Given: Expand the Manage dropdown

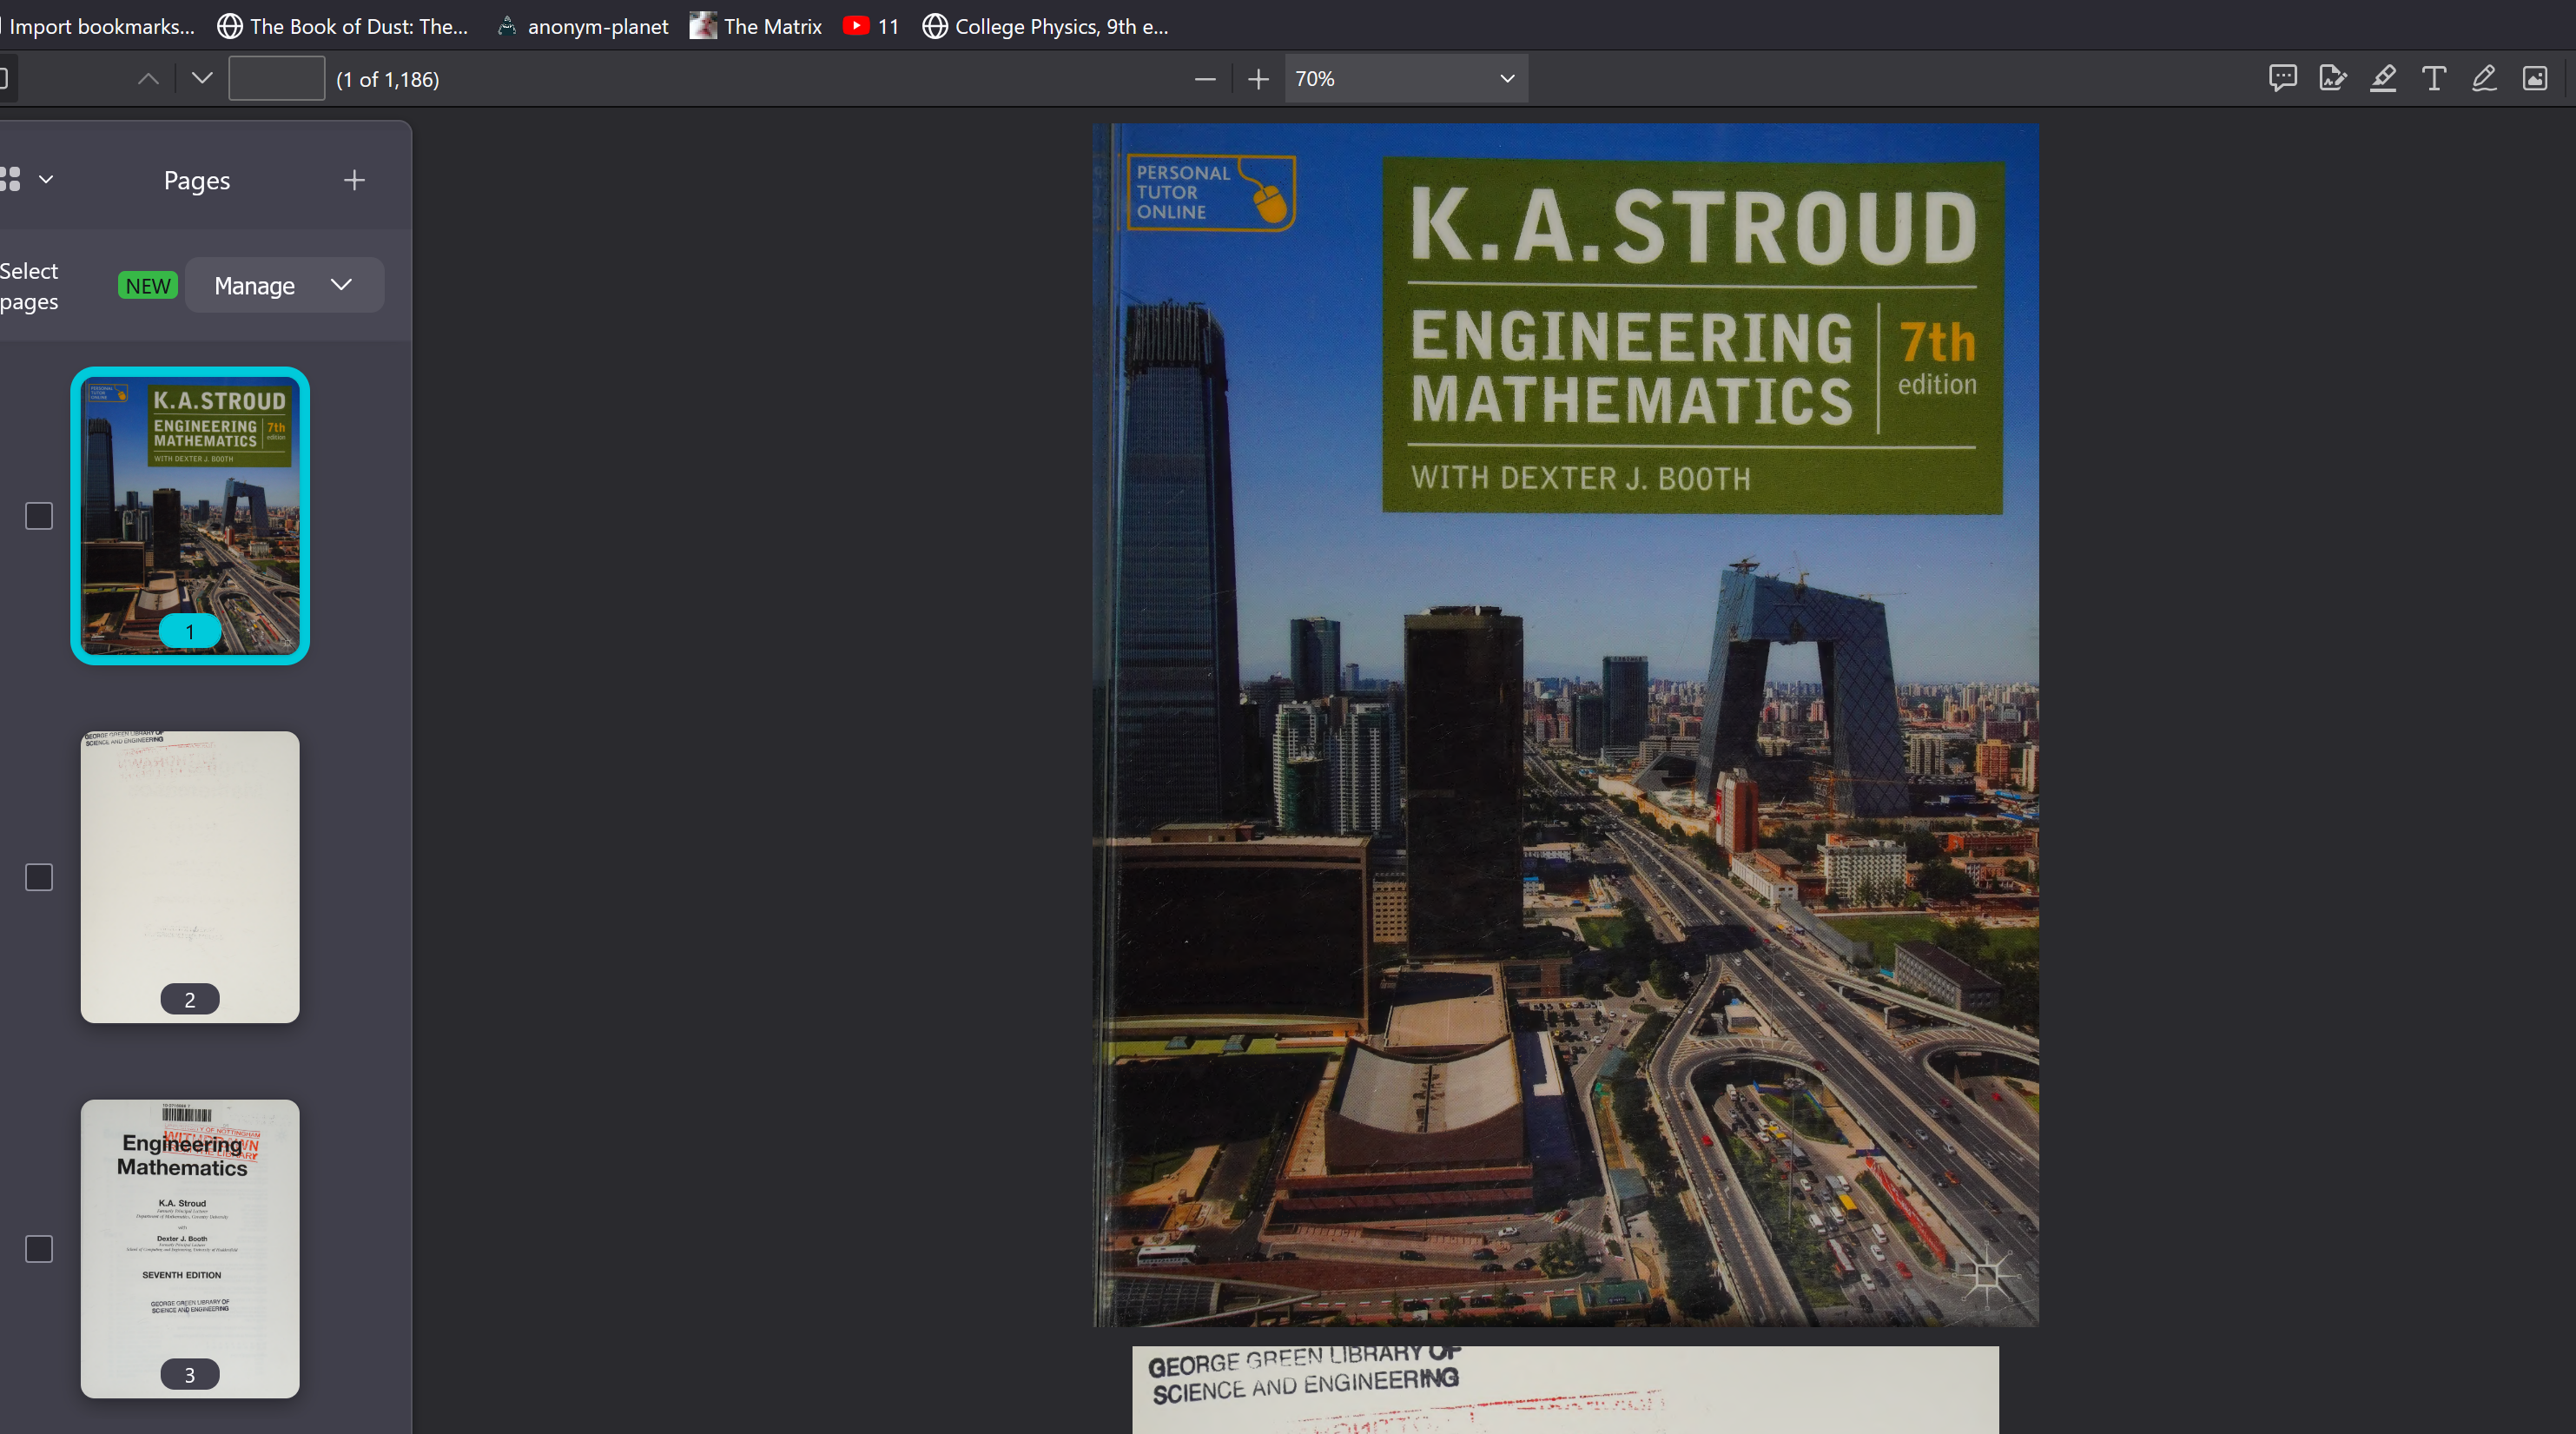Looking at the screenshot, I should click(x=284, y=286).
